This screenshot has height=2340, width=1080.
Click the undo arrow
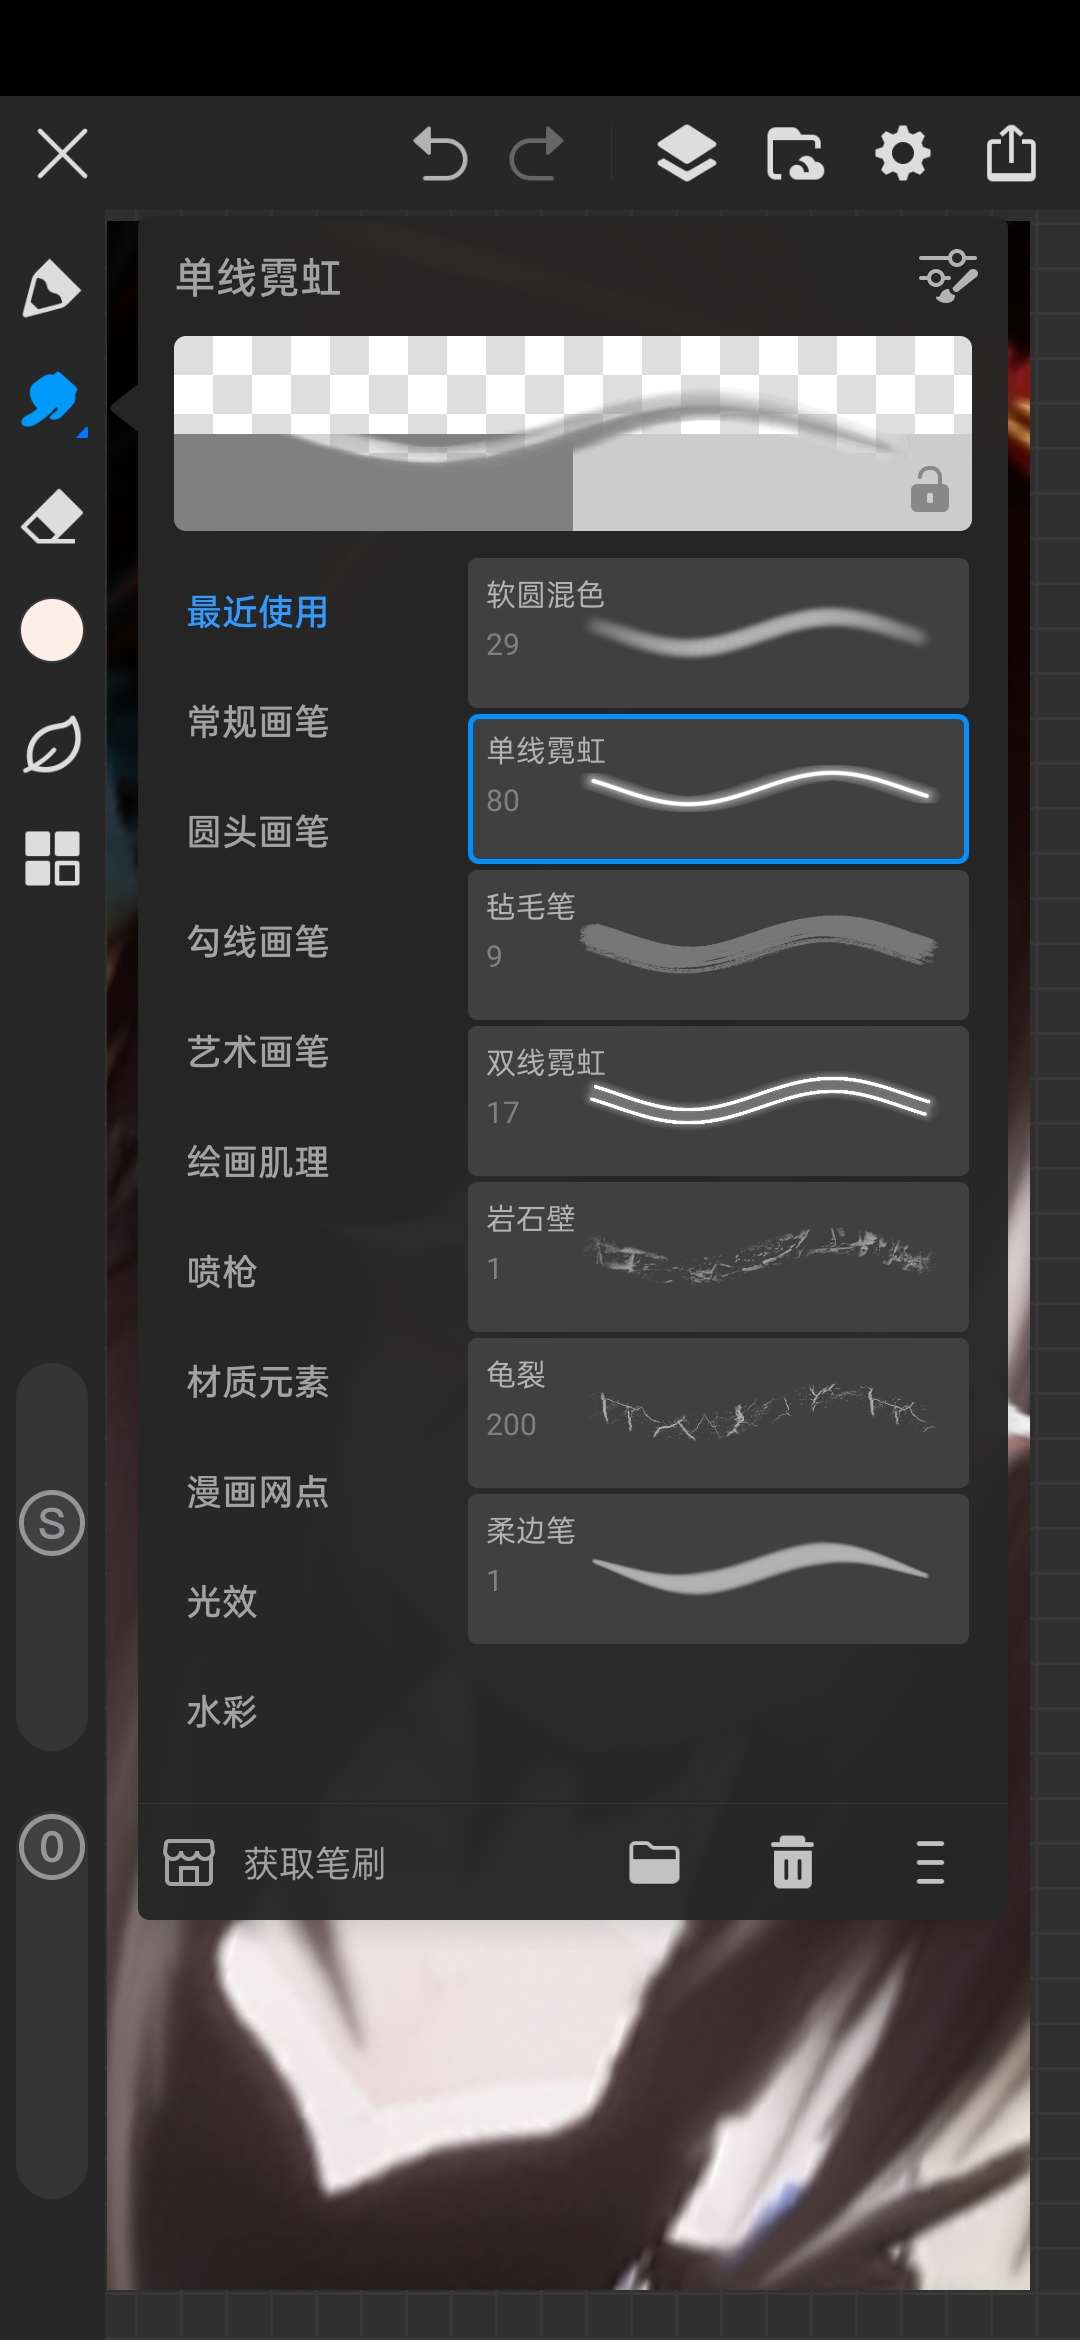click(x=440, y=154)
